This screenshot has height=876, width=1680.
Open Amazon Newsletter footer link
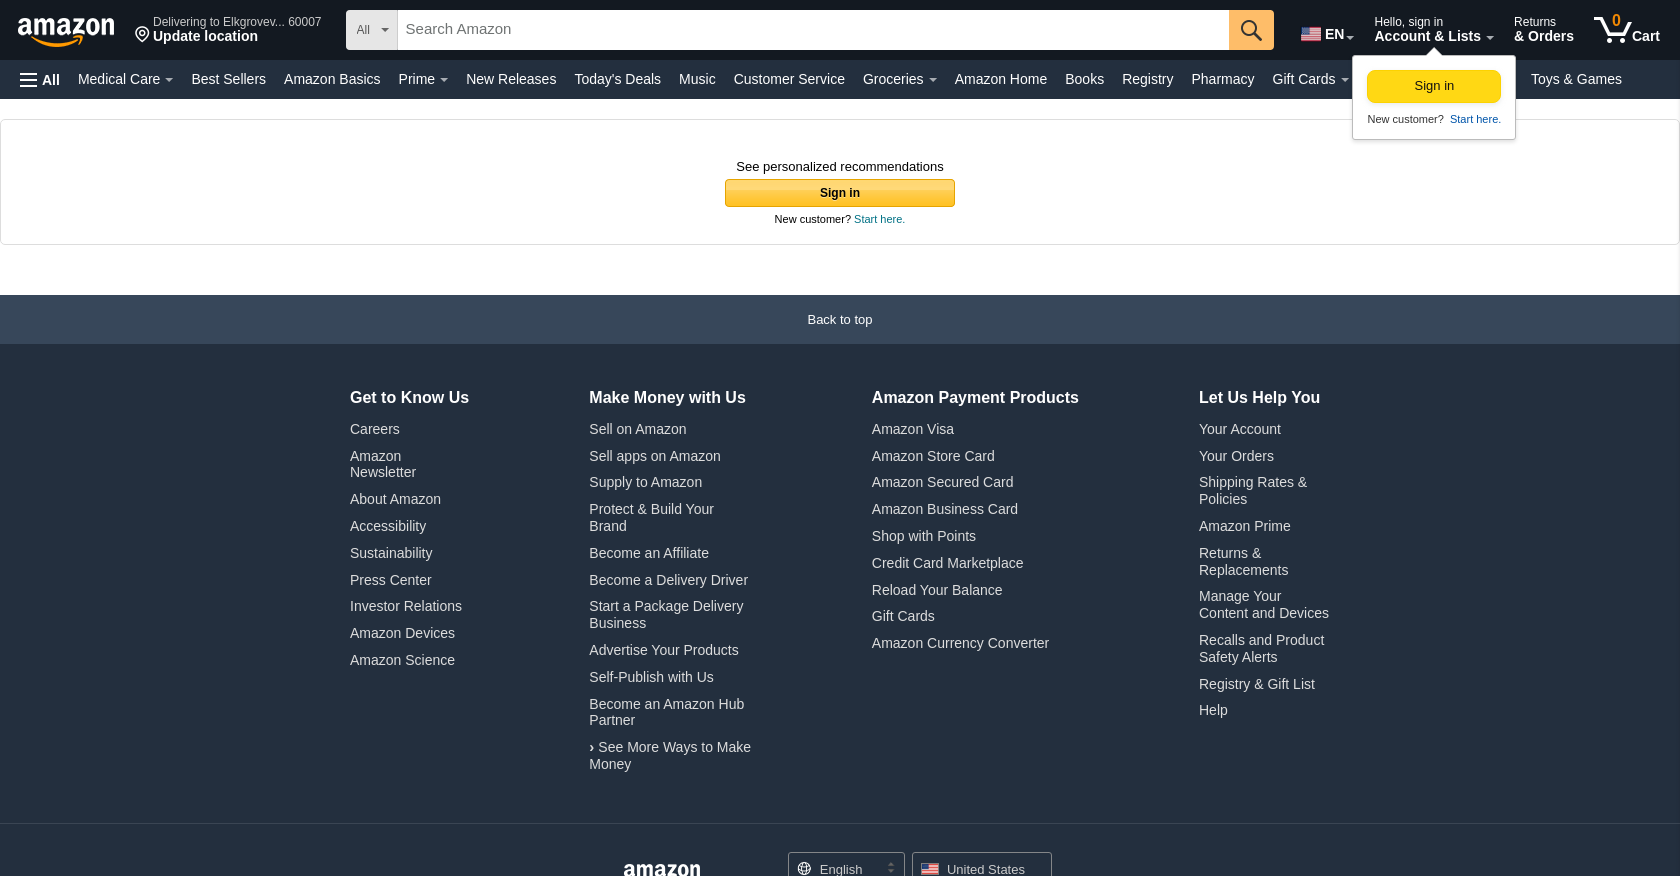(x=383, y=464)
